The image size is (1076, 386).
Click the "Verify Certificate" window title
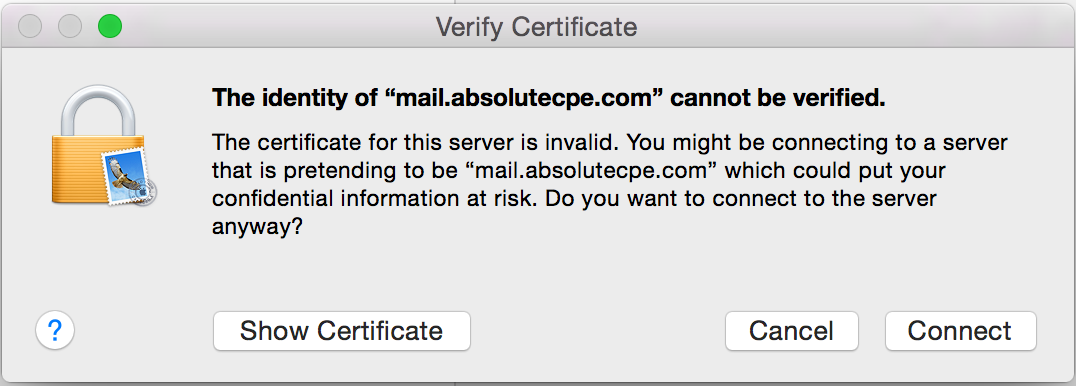coord(537,27)
